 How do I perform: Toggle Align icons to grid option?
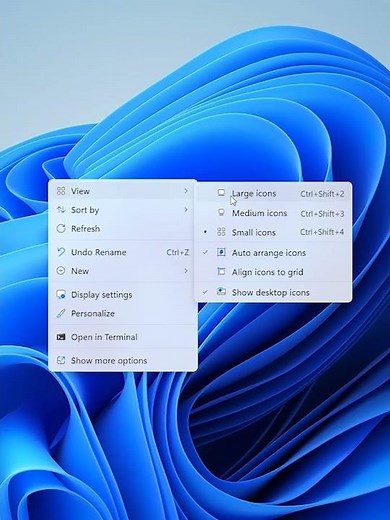pos(273,272)
